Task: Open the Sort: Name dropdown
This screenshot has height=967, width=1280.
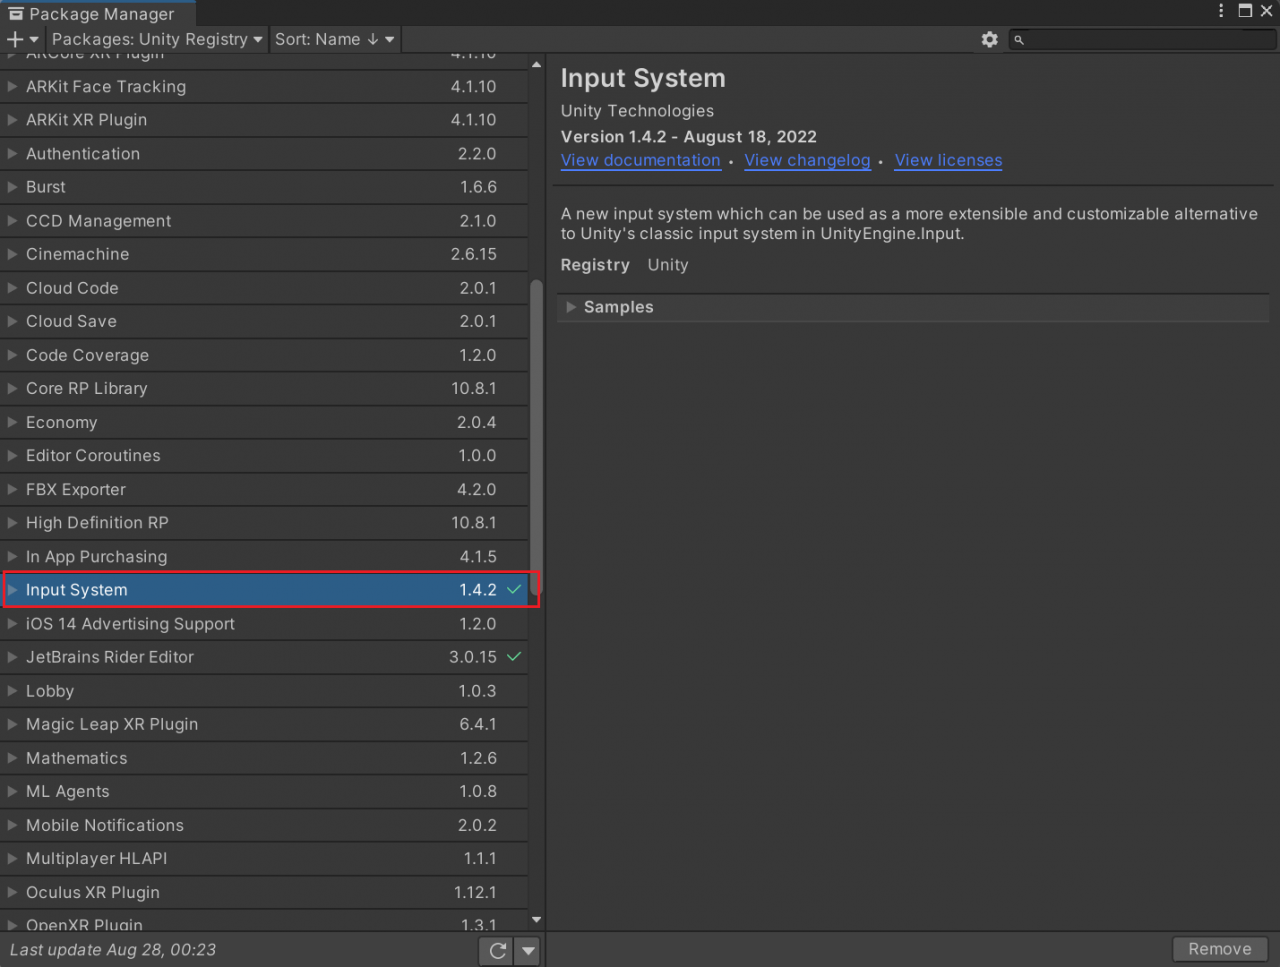Action: click(335, 39)
